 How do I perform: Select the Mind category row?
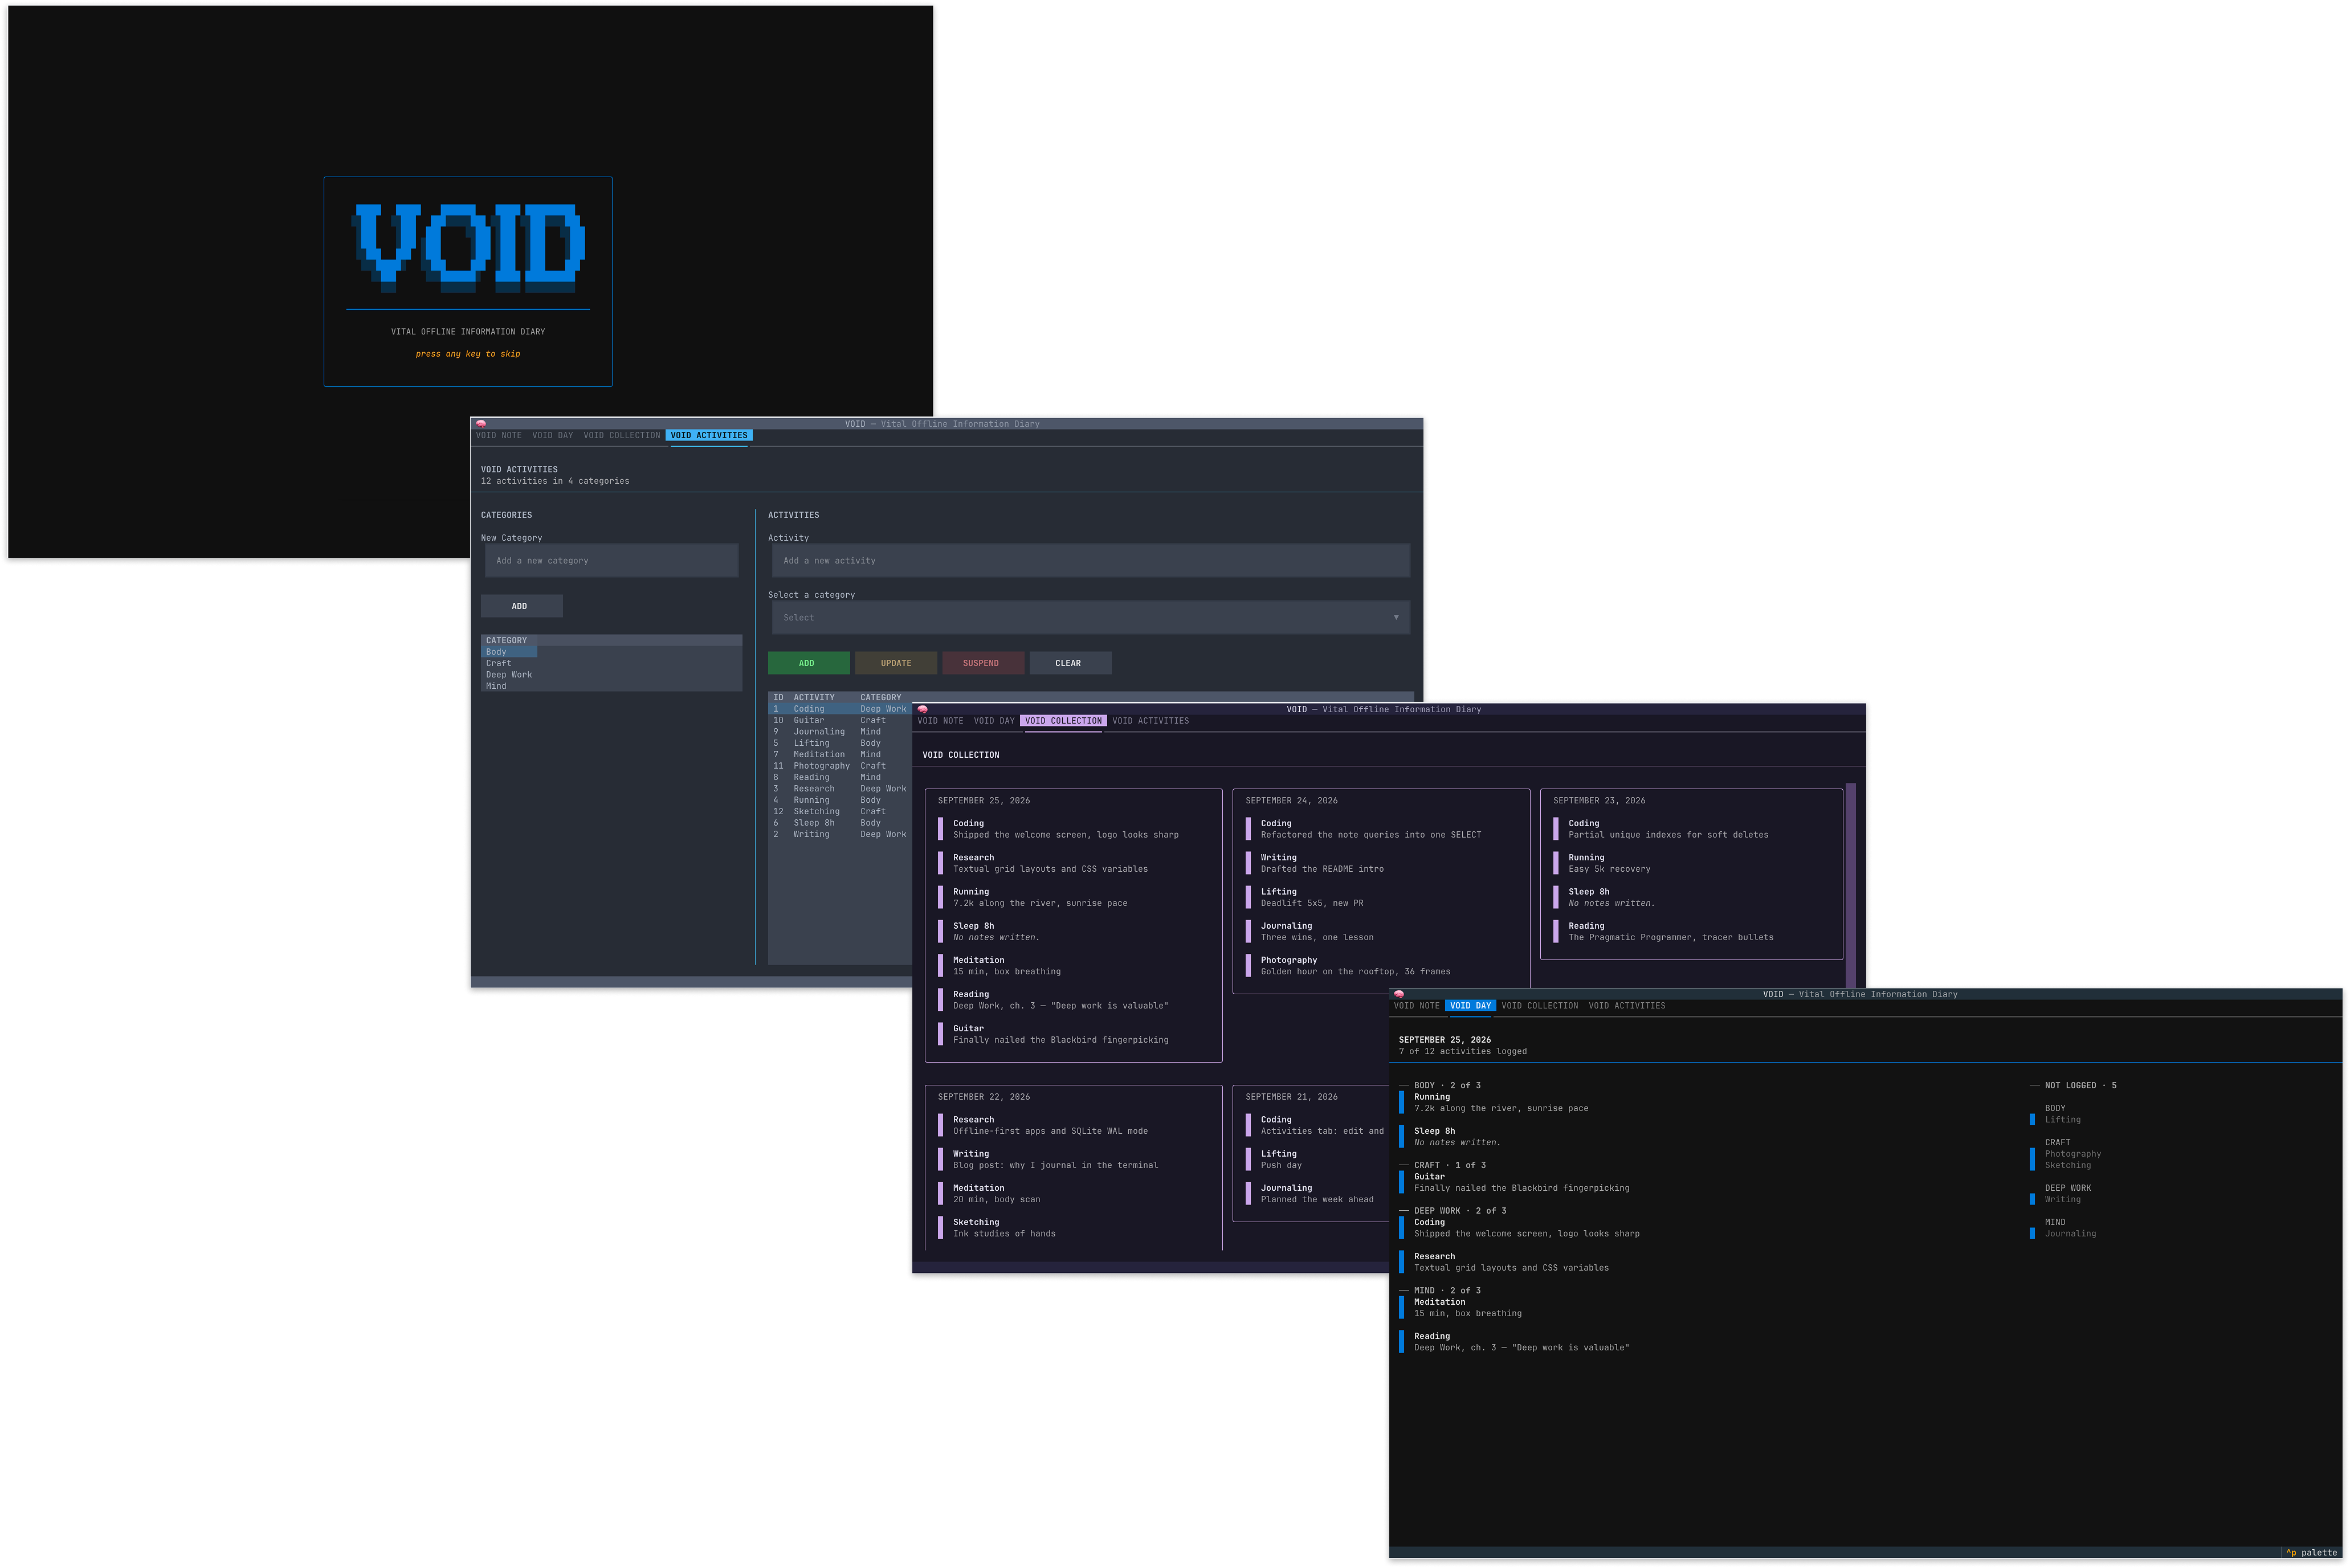(x=510, y=686)
